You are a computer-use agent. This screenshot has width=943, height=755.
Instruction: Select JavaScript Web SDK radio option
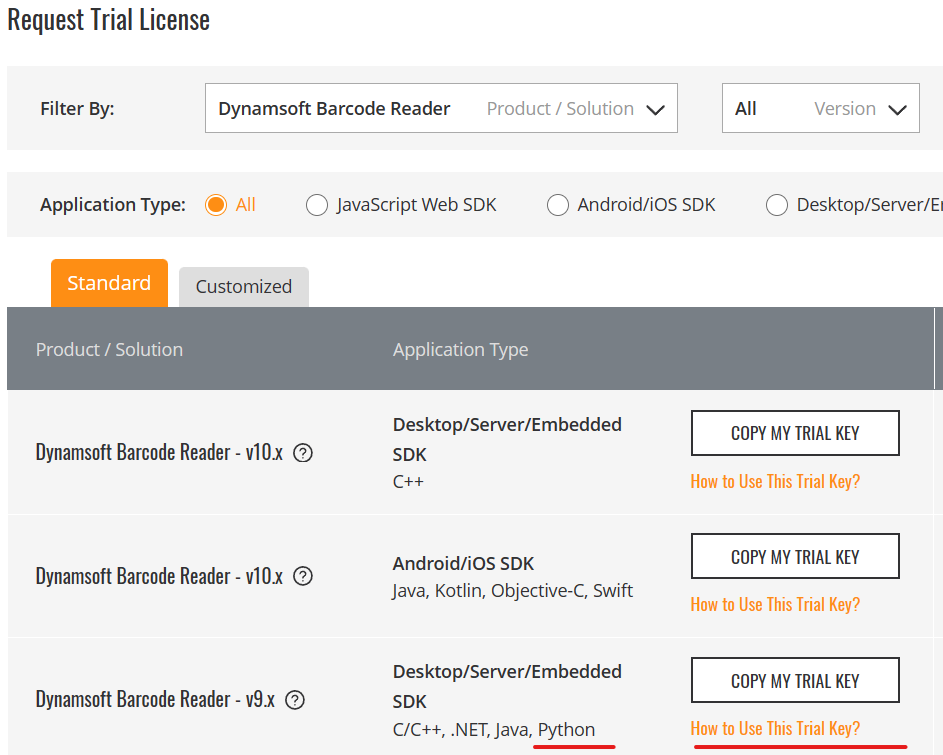[x=317, y=205]
